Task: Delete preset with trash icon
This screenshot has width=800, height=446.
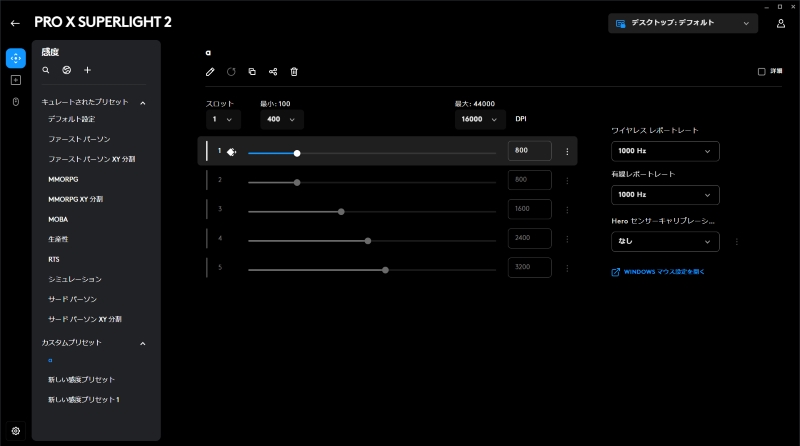Action: tap(294, 72)
